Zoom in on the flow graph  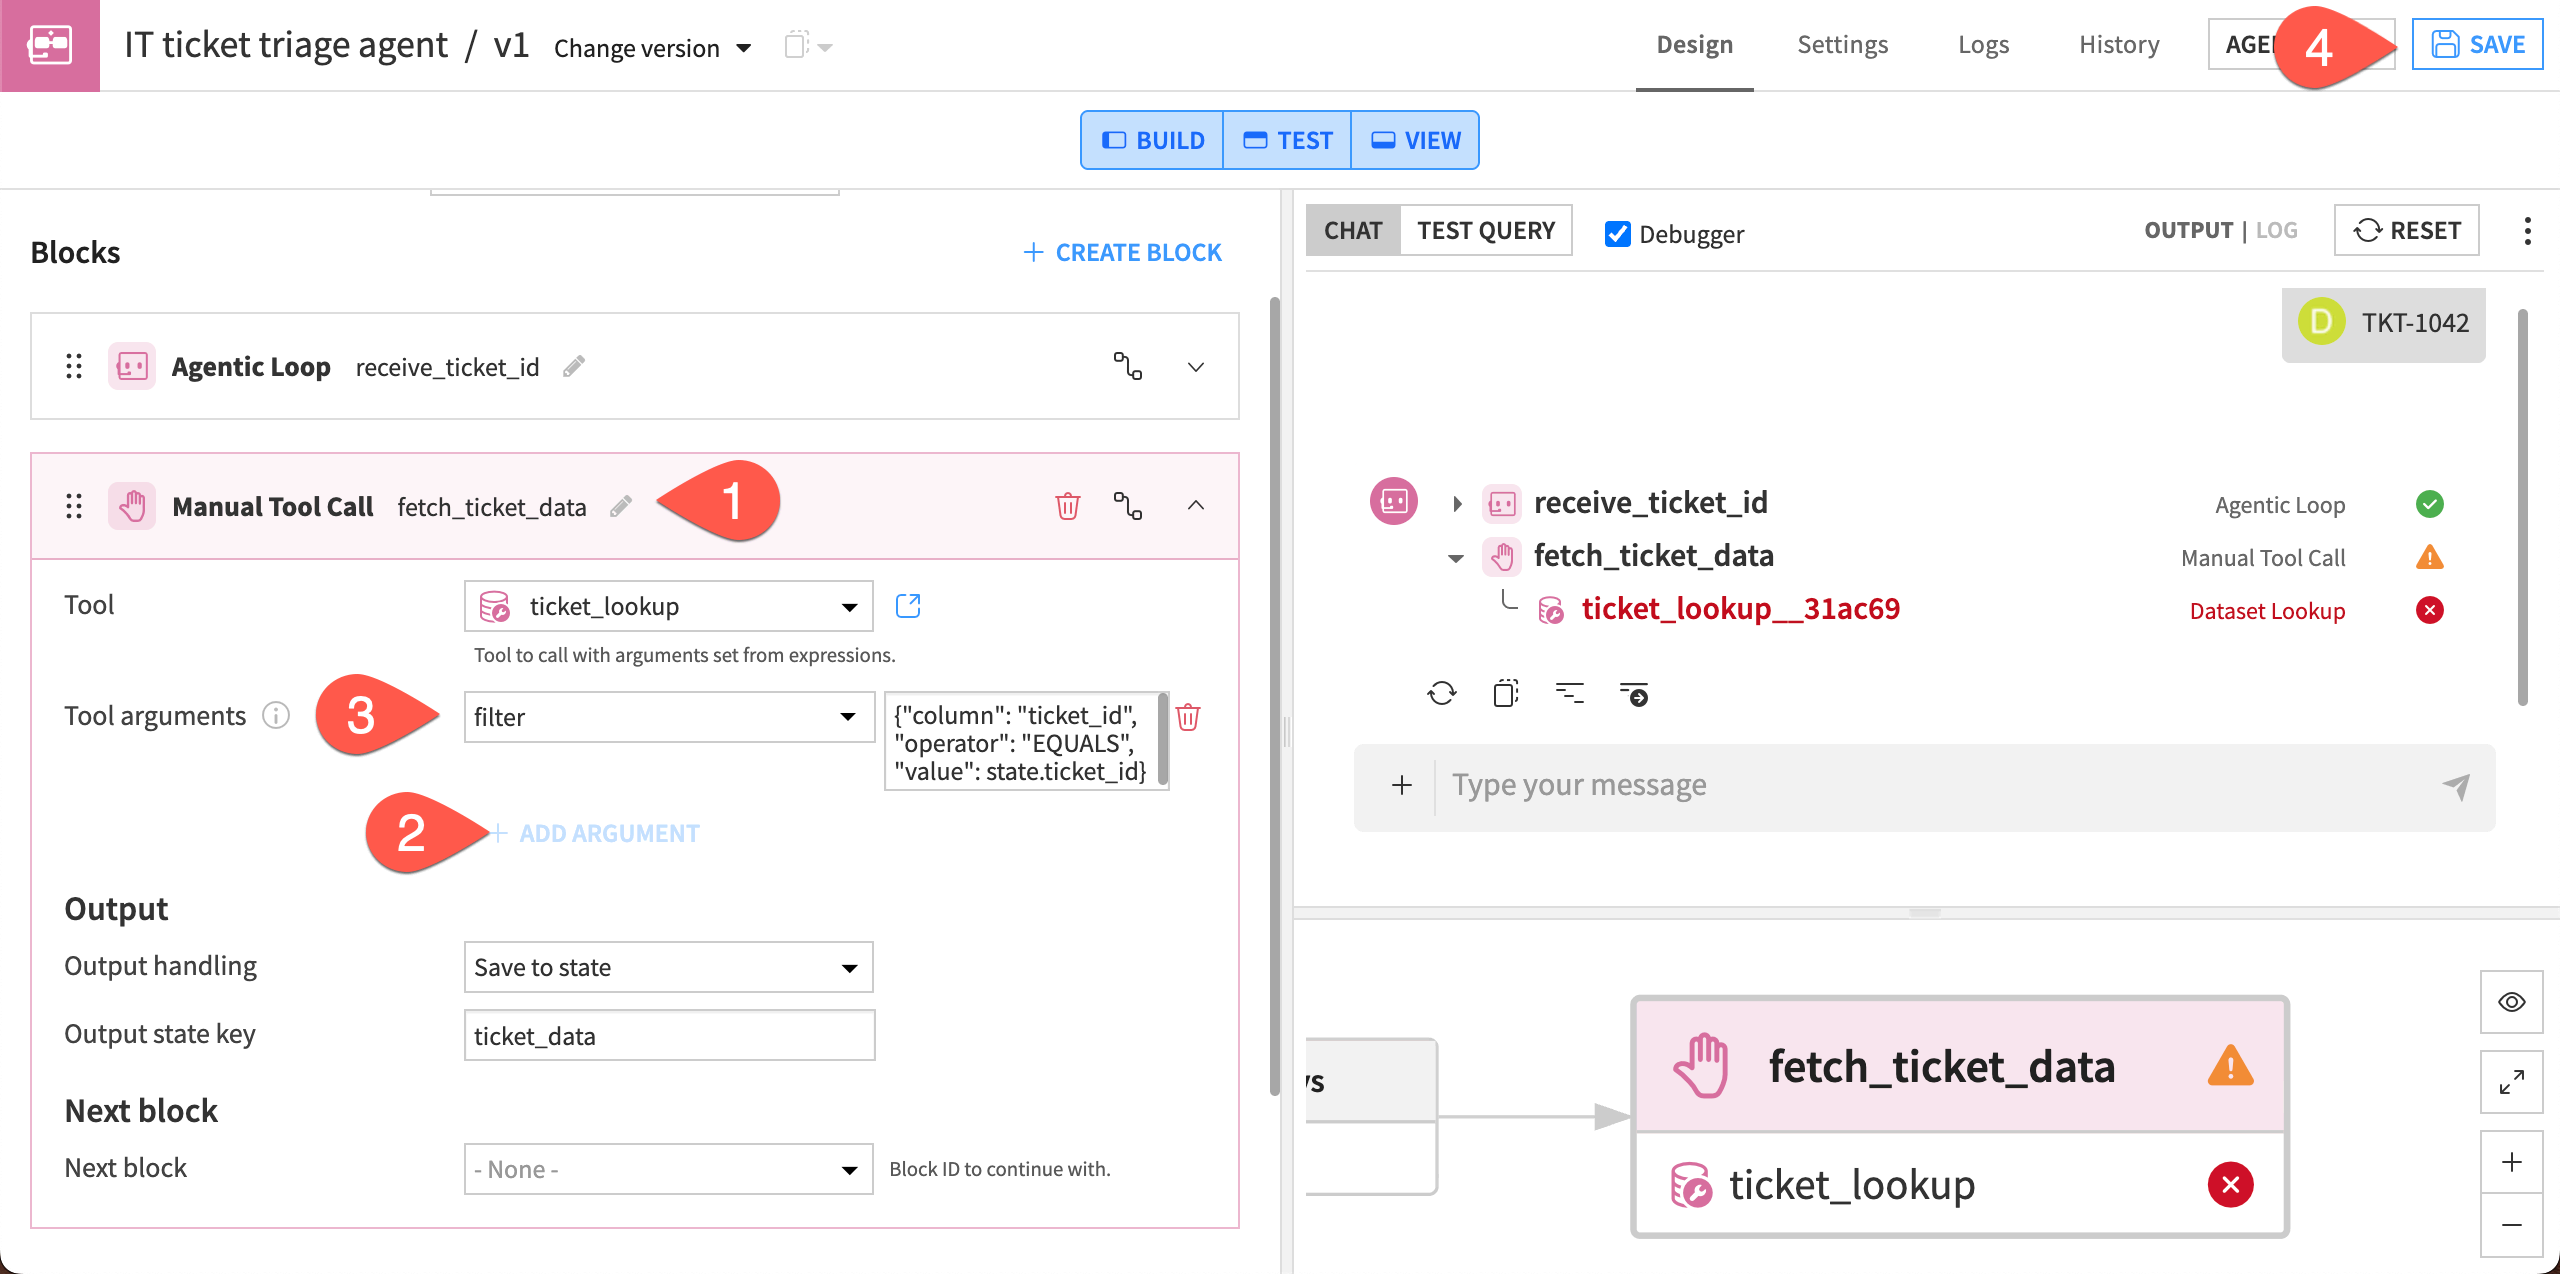pos(2512,1162)
